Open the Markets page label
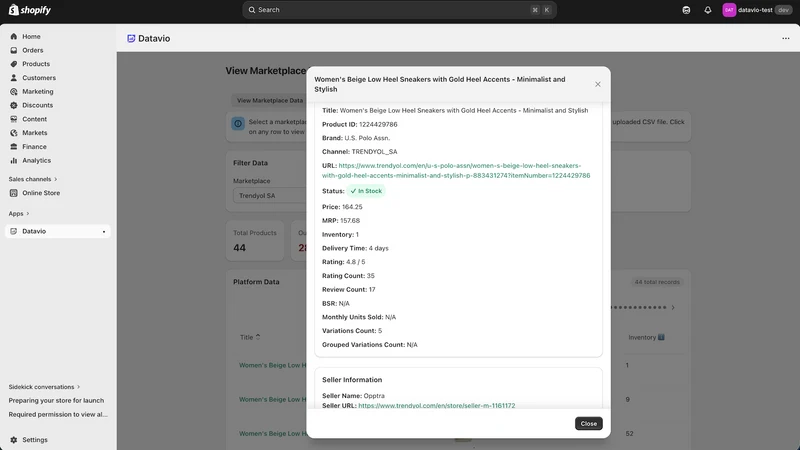 point(35,133)
